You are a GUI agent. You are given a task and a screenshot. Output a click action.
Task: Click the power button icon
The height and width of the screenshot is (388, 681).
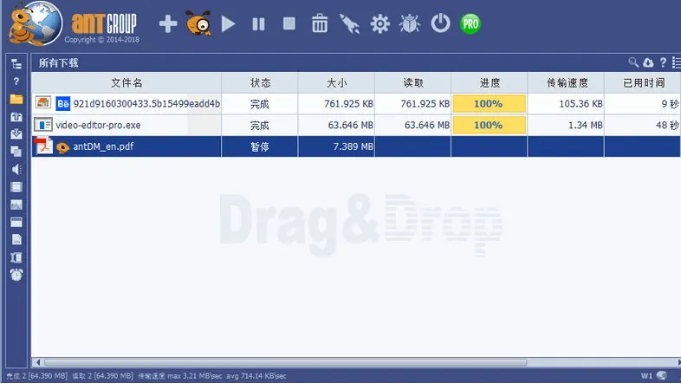[440, 23]
